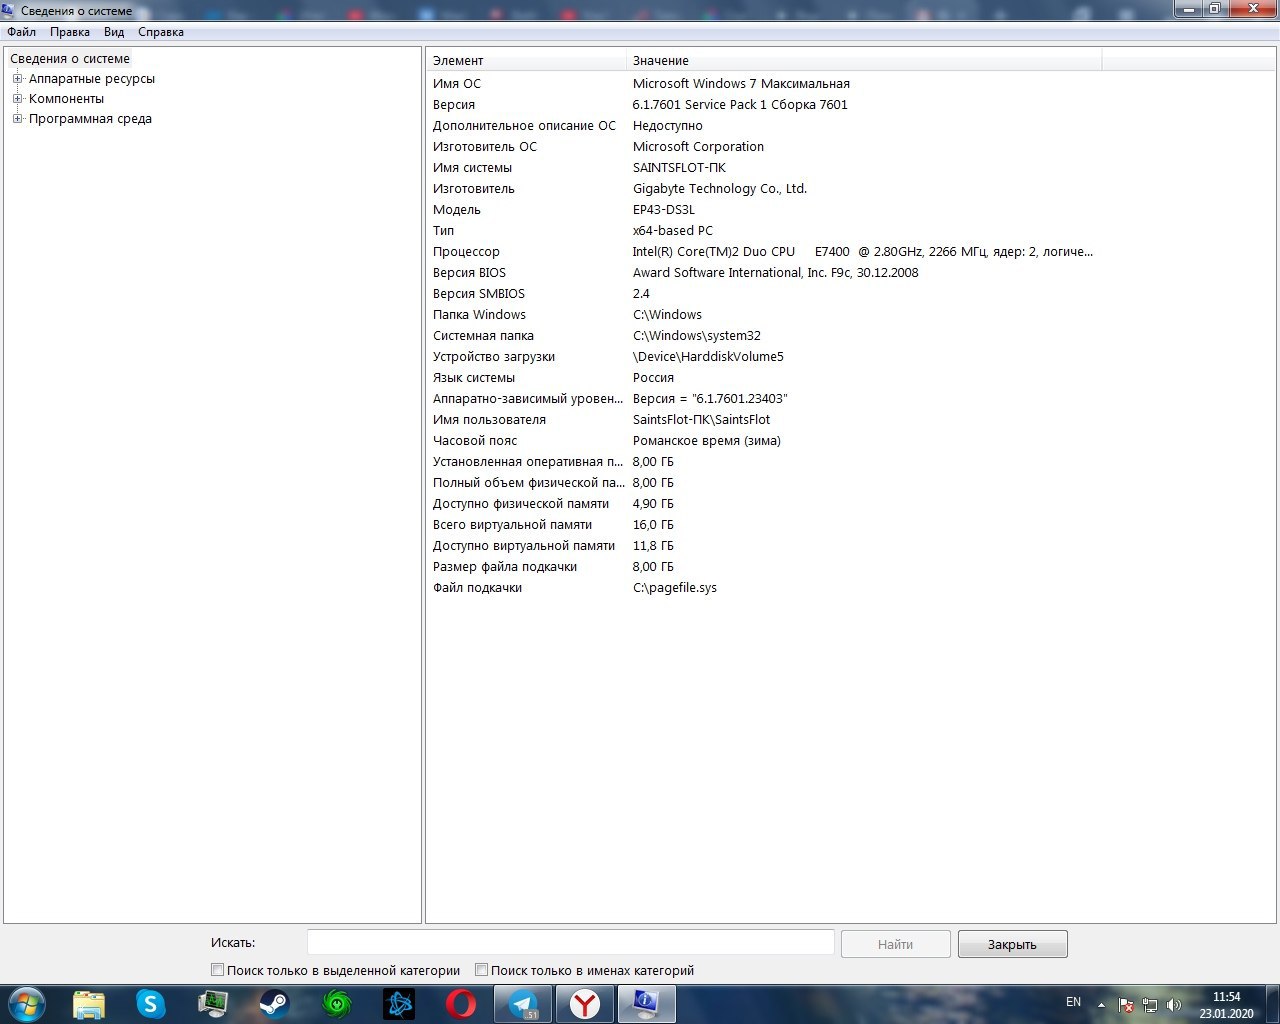
Task: Enable 'Поиск только в именах категорий' checkbox
Action: 481,969
